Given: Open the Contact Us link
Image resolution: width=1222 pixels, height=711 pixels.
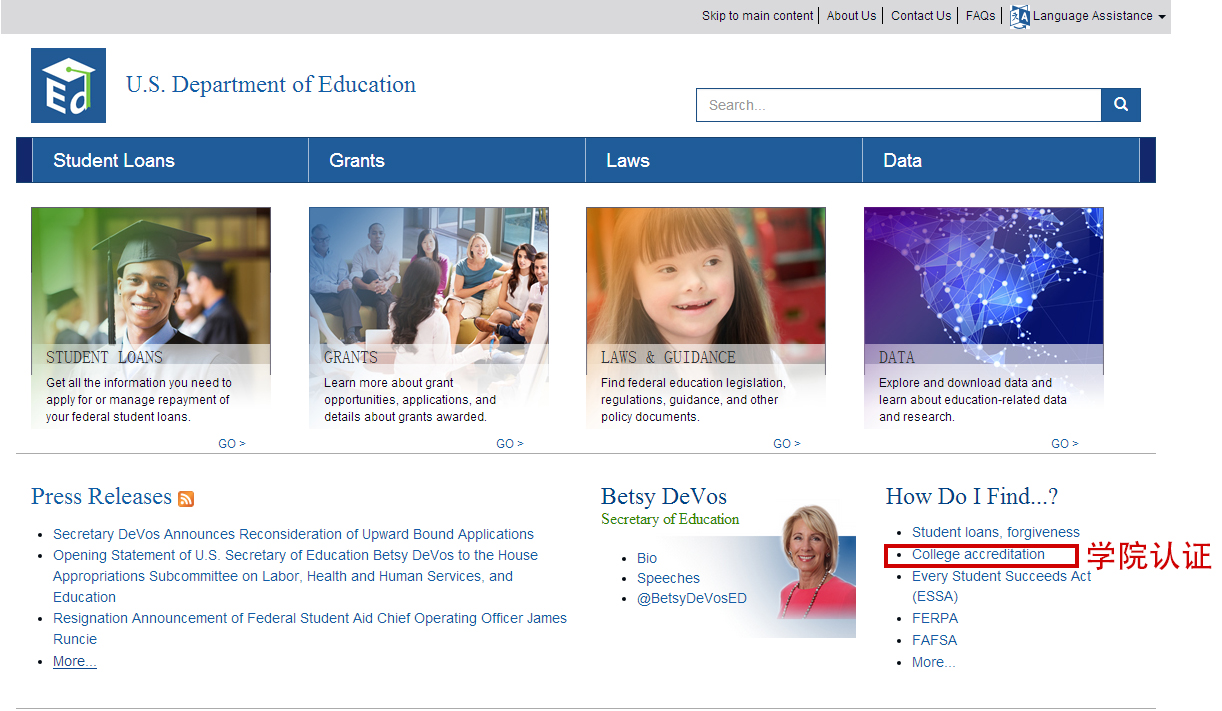Looking at the screenshot, I should coord(921,16).
